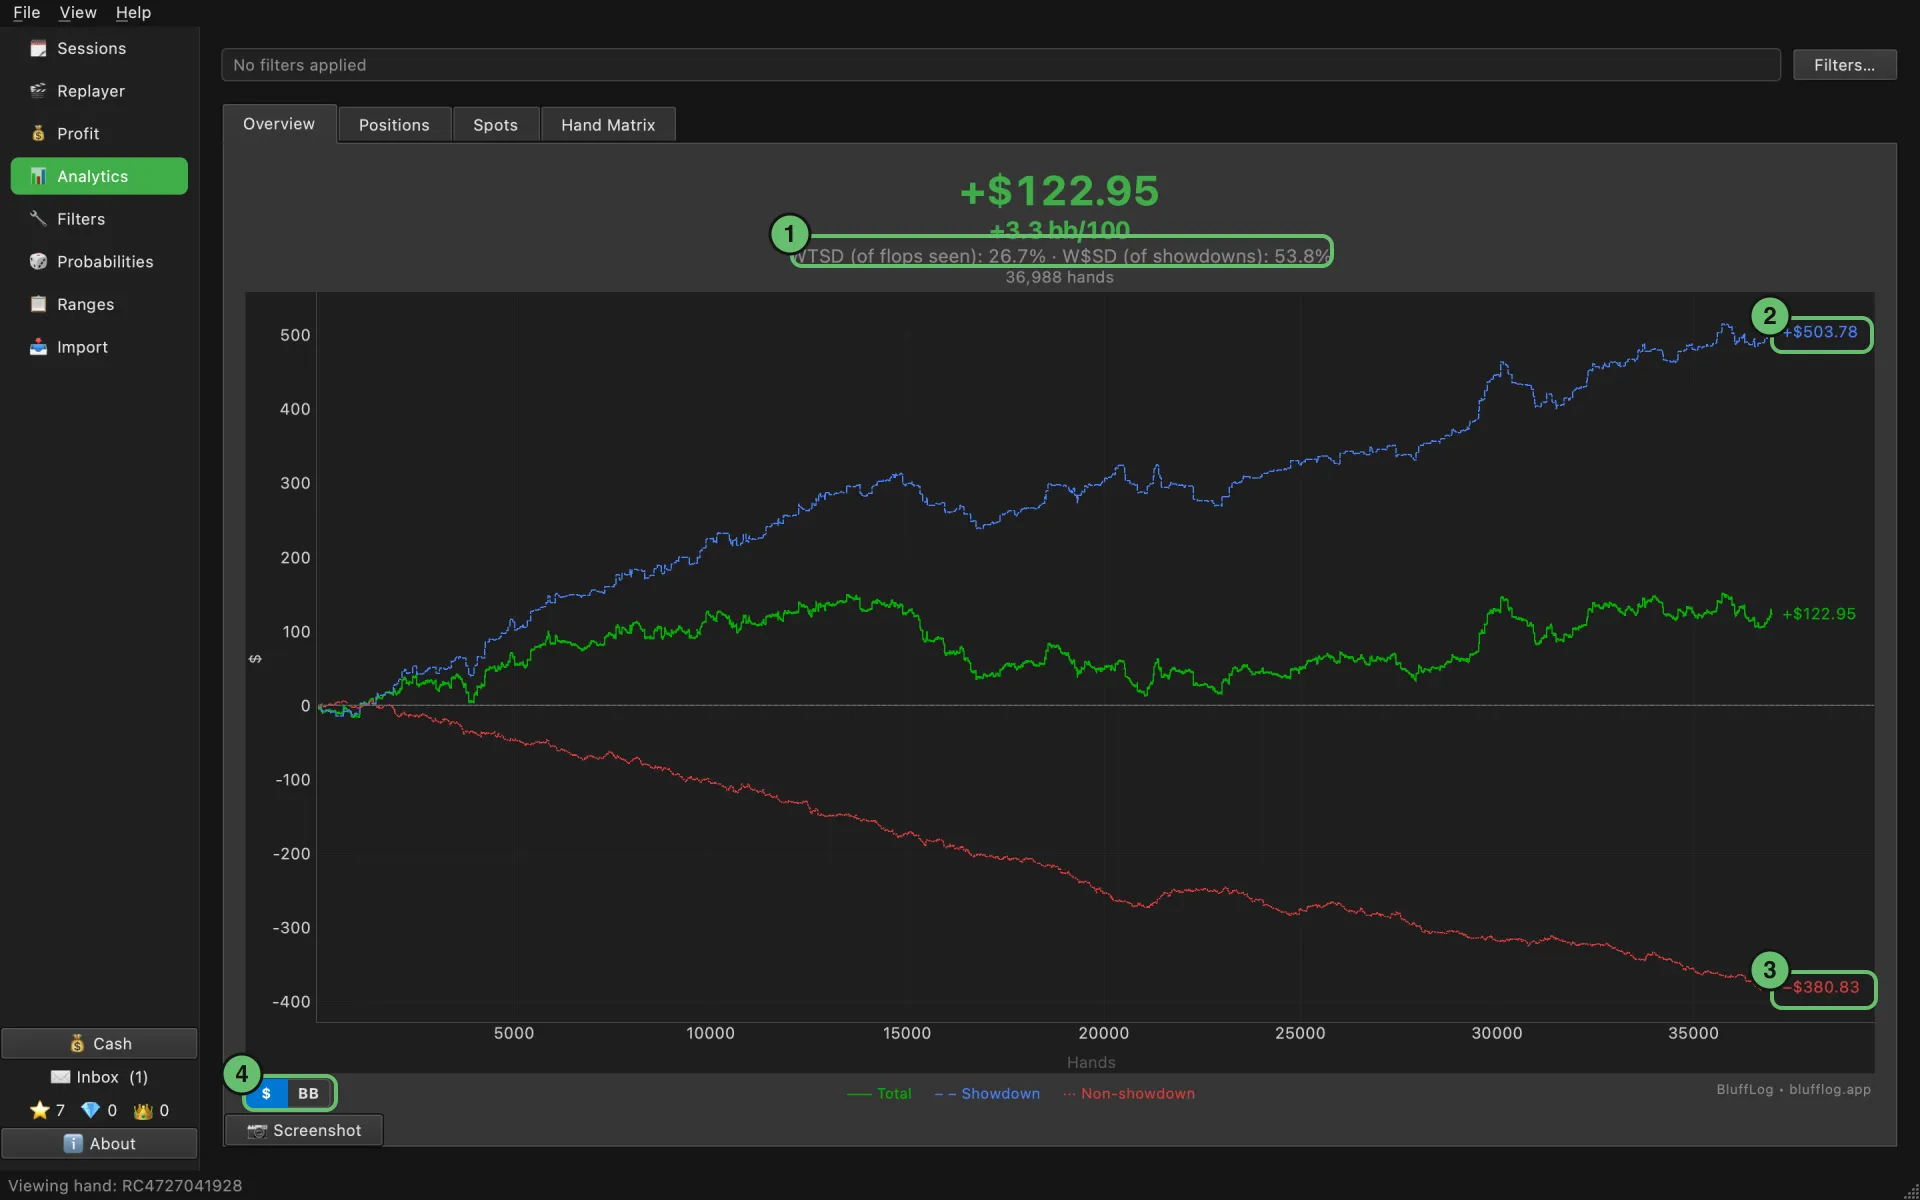Toggle the Non-showdown legend entry
The height and width of the screenshot is (1200, 1920).
point(1129,1094)
